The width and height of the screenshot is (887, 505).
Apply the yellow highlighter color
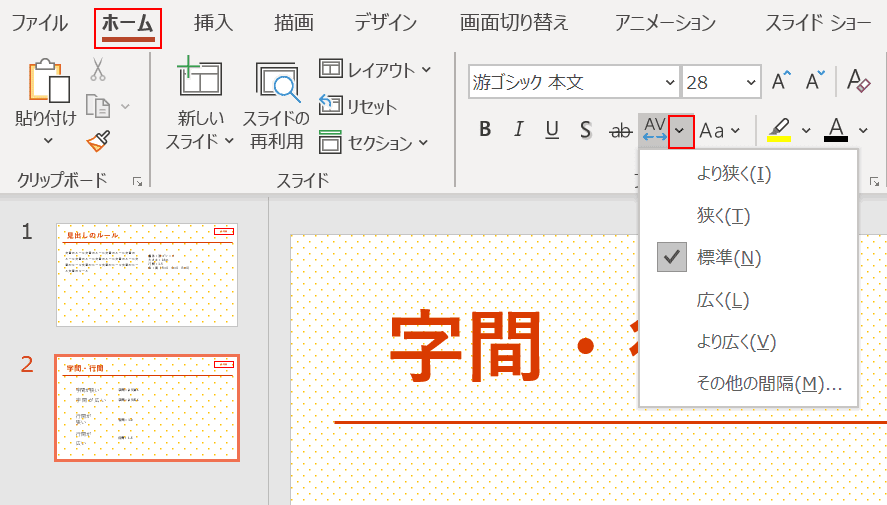coord(778,130)
